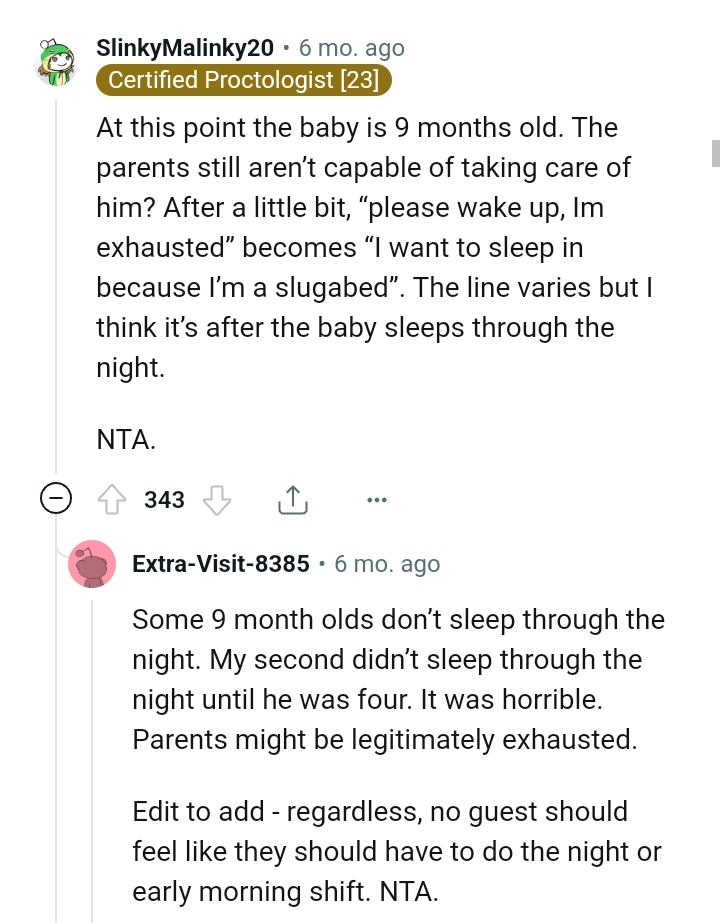Open the share options for the comment
This screenshot has width=720, height=923.
coord(292,499)
